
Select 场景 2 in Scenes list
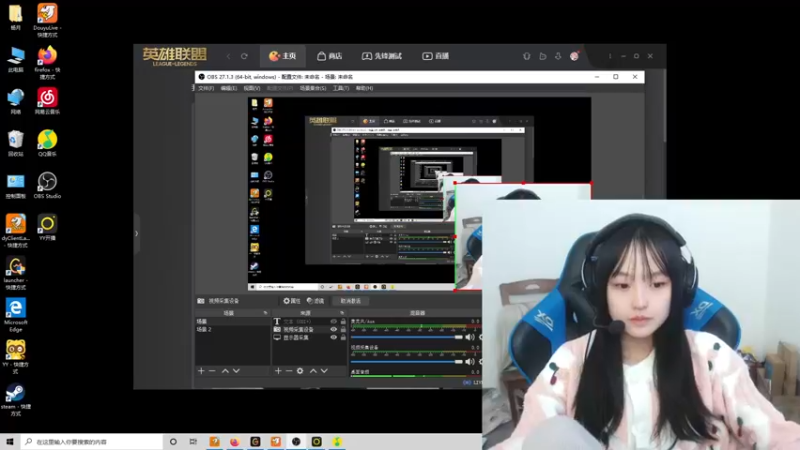click(233, 330)
